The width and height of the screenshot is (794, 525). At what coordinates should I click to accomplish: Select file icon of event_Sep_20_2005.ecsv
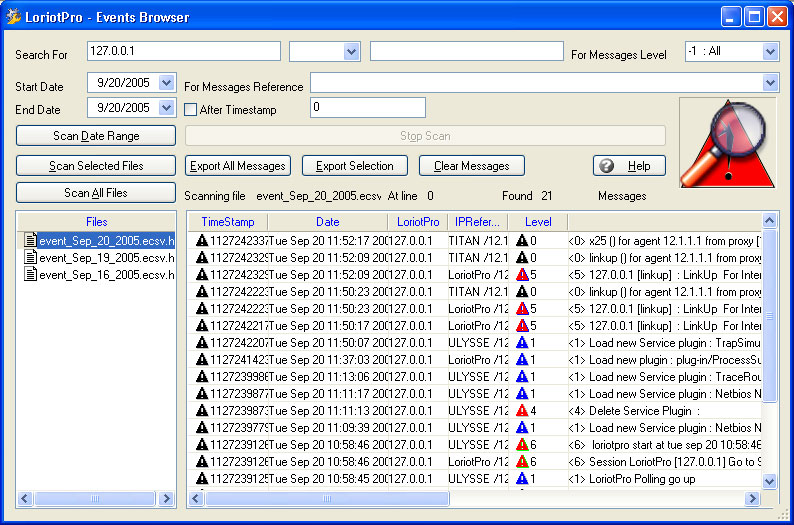point(31,240)
